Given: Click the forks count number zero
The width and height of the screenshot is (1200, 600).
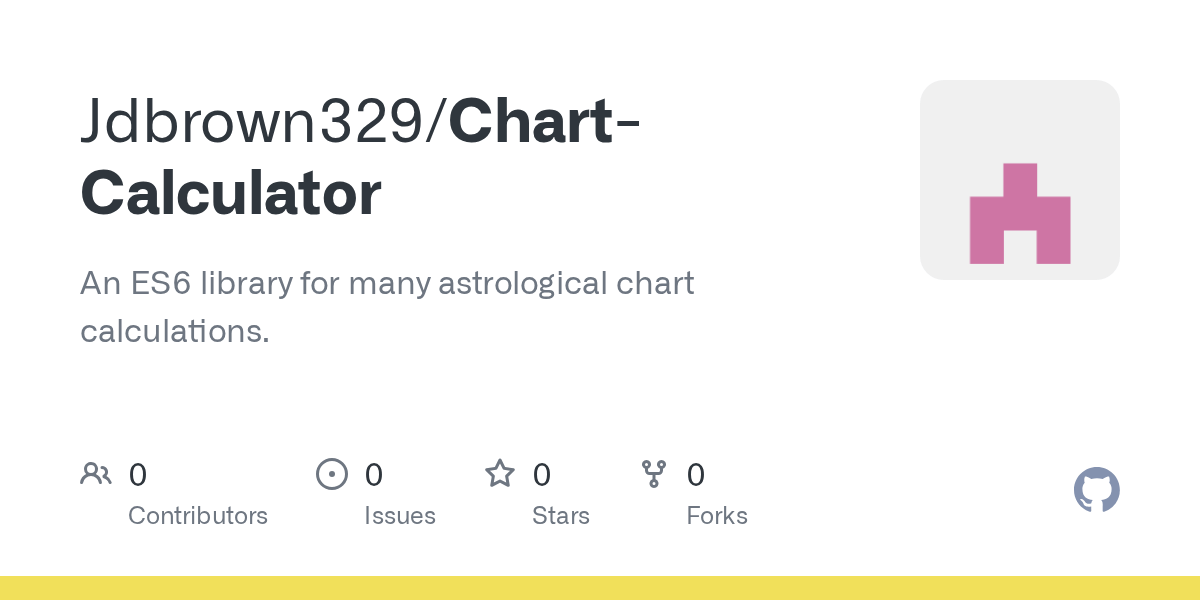Looking at the screenshot, I should tap(696, 474).
